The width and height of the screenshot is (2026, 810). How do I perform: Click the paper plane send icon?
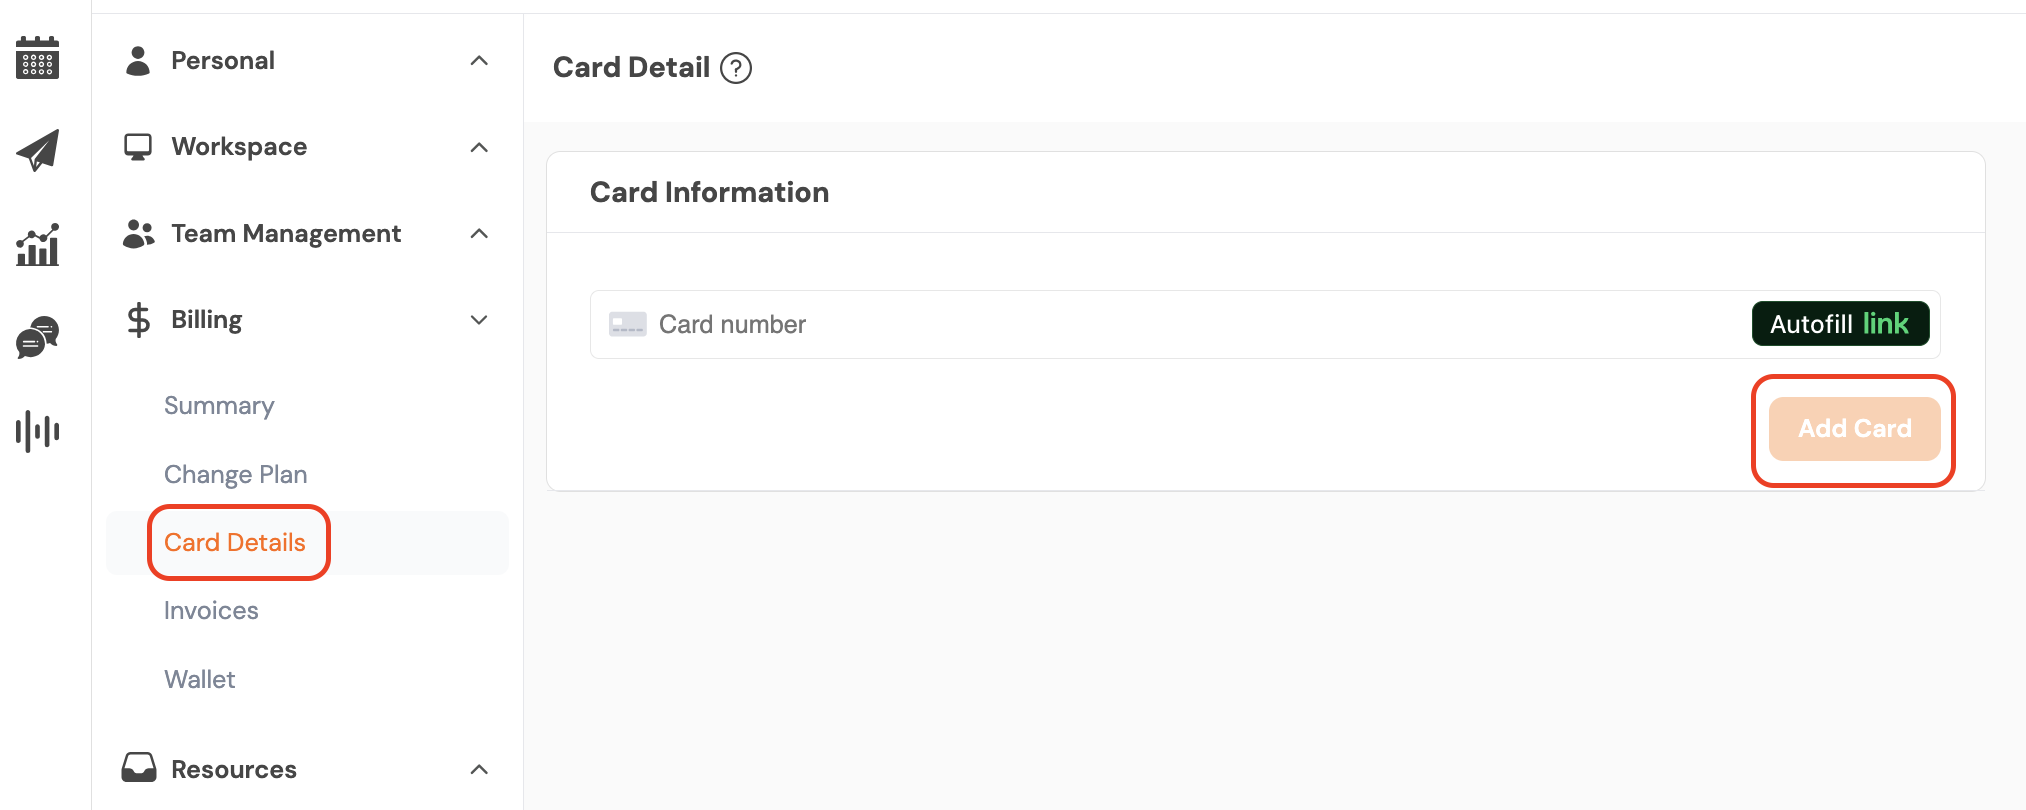(38, 150)
